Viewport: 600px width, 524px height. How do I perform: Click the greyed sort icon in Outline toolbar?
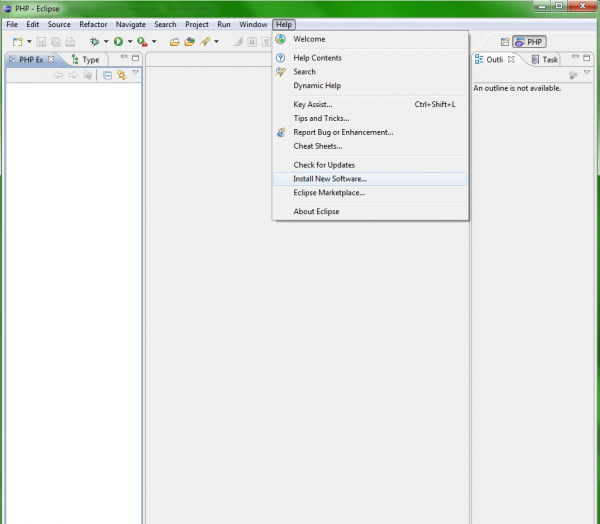click(x=573, y=75)
